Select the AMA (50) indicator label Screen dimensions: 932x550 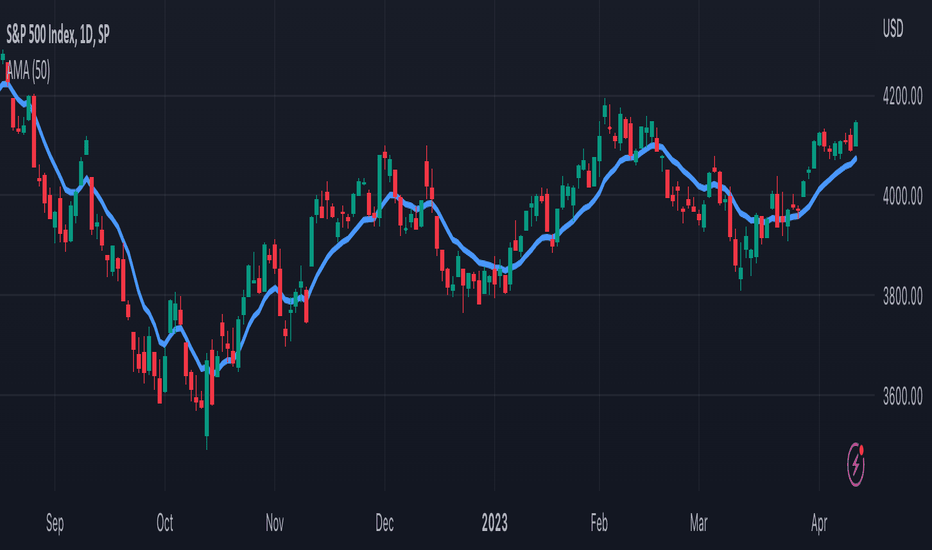pos(28,71)
